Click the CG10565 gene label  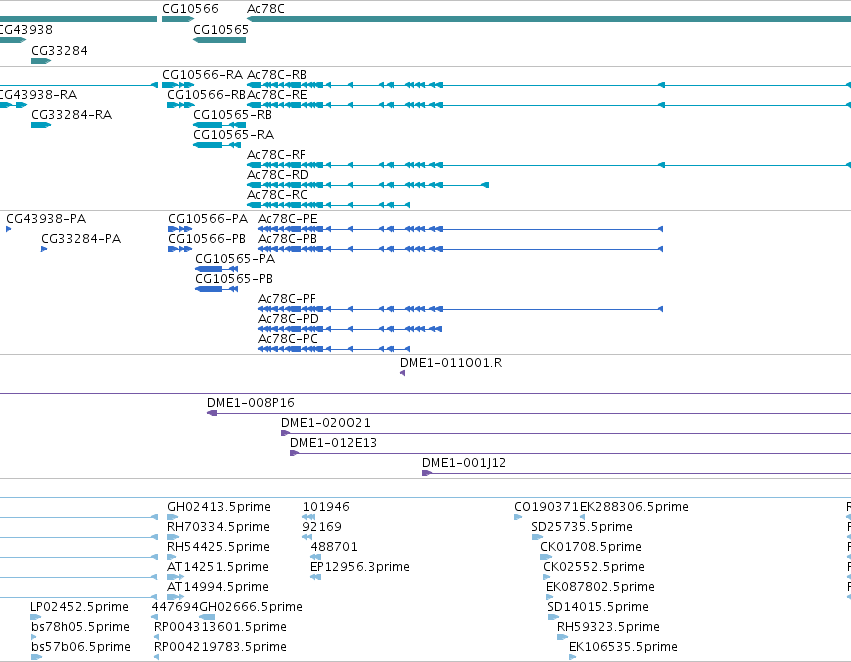(x=221, y=29)
